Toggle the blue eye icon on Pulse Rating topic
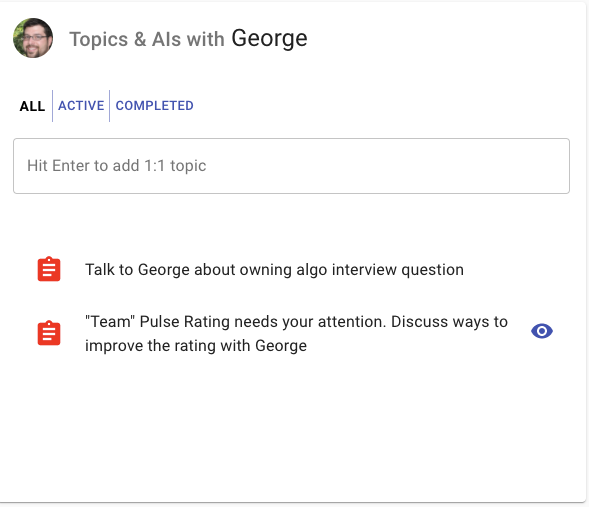The image size is (589, 507). [542, 331]
